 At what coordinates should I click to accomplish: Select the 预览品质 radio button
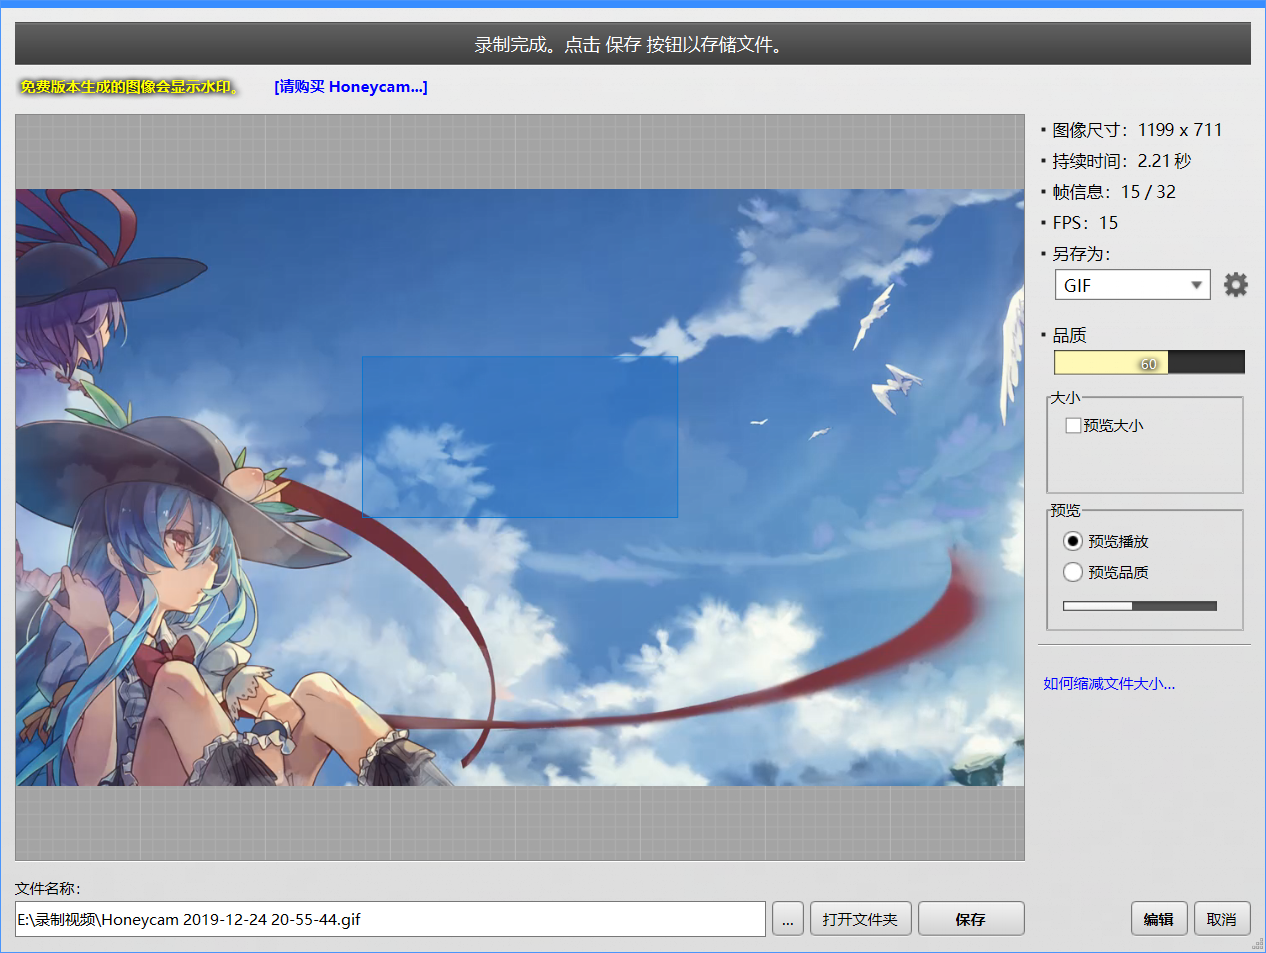pyautogui.click(x=1073, y=572)
